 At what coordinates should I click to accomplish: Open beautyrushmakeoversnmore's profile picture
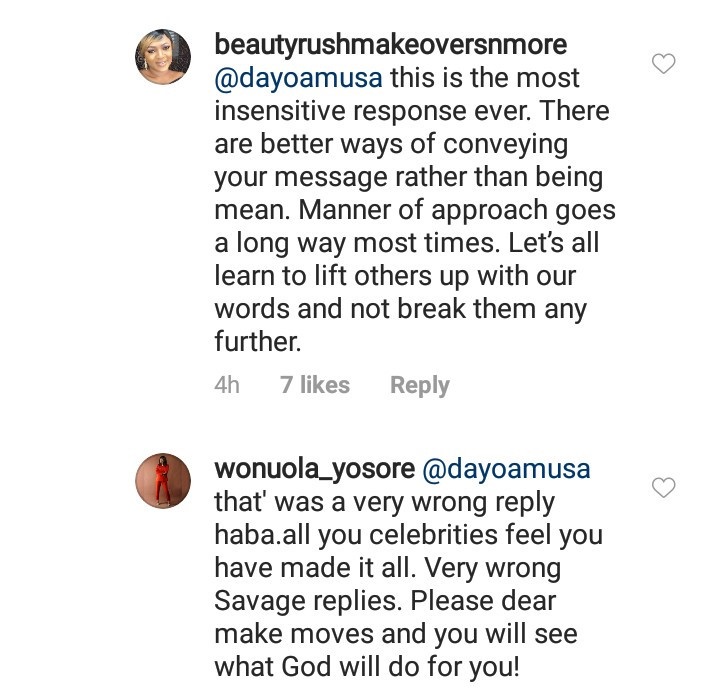pyautogui.click(x=163, y=58)
